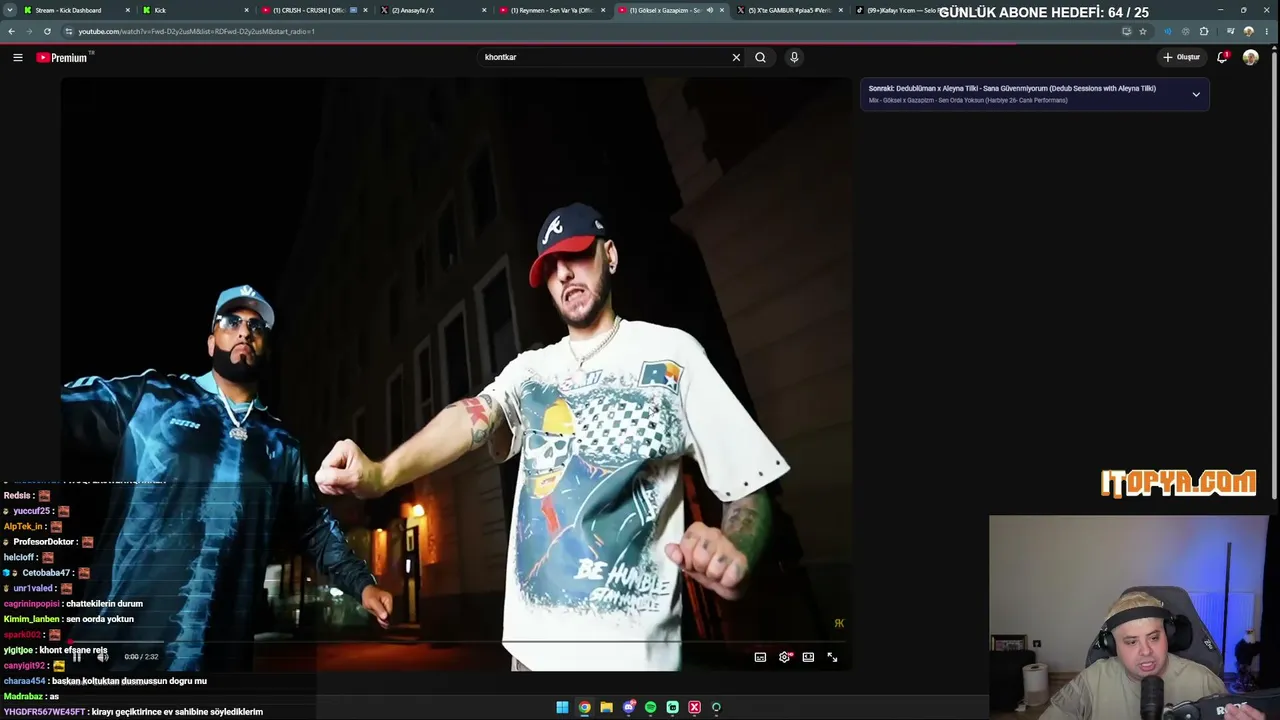Close the 'Anasayfa / X' tab
This screenshot has width=1280, height=720.
pos(484,10)
